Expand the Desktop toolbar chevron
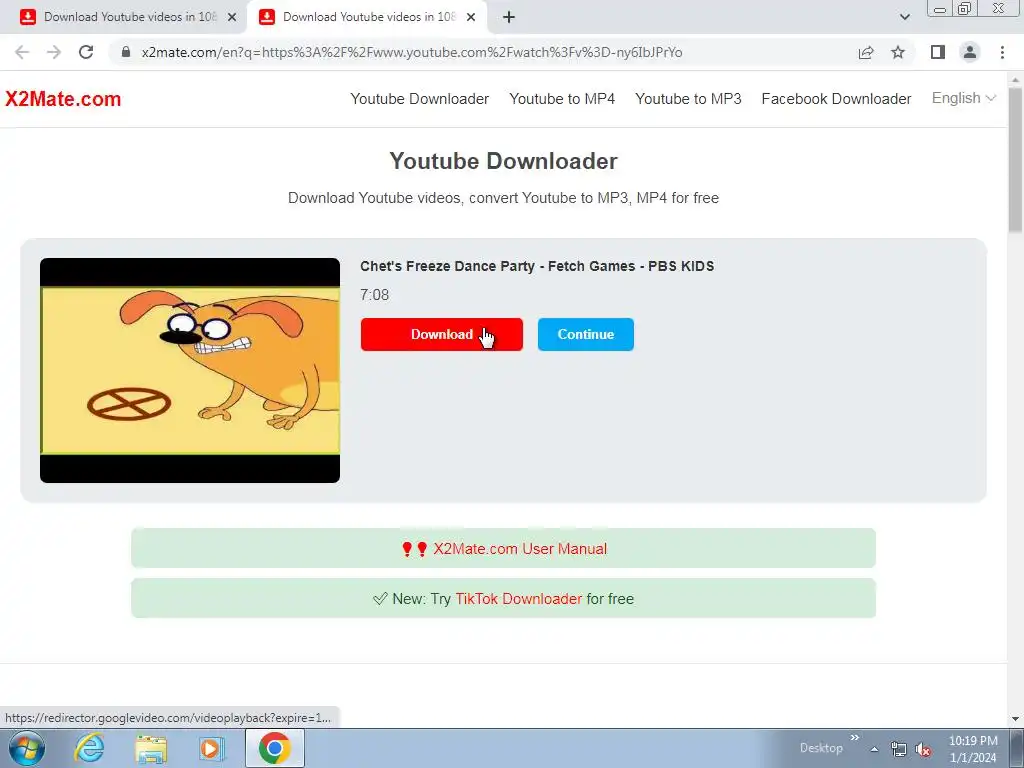This screenshot has width=1024, height=768. click(x=855, y=737)
